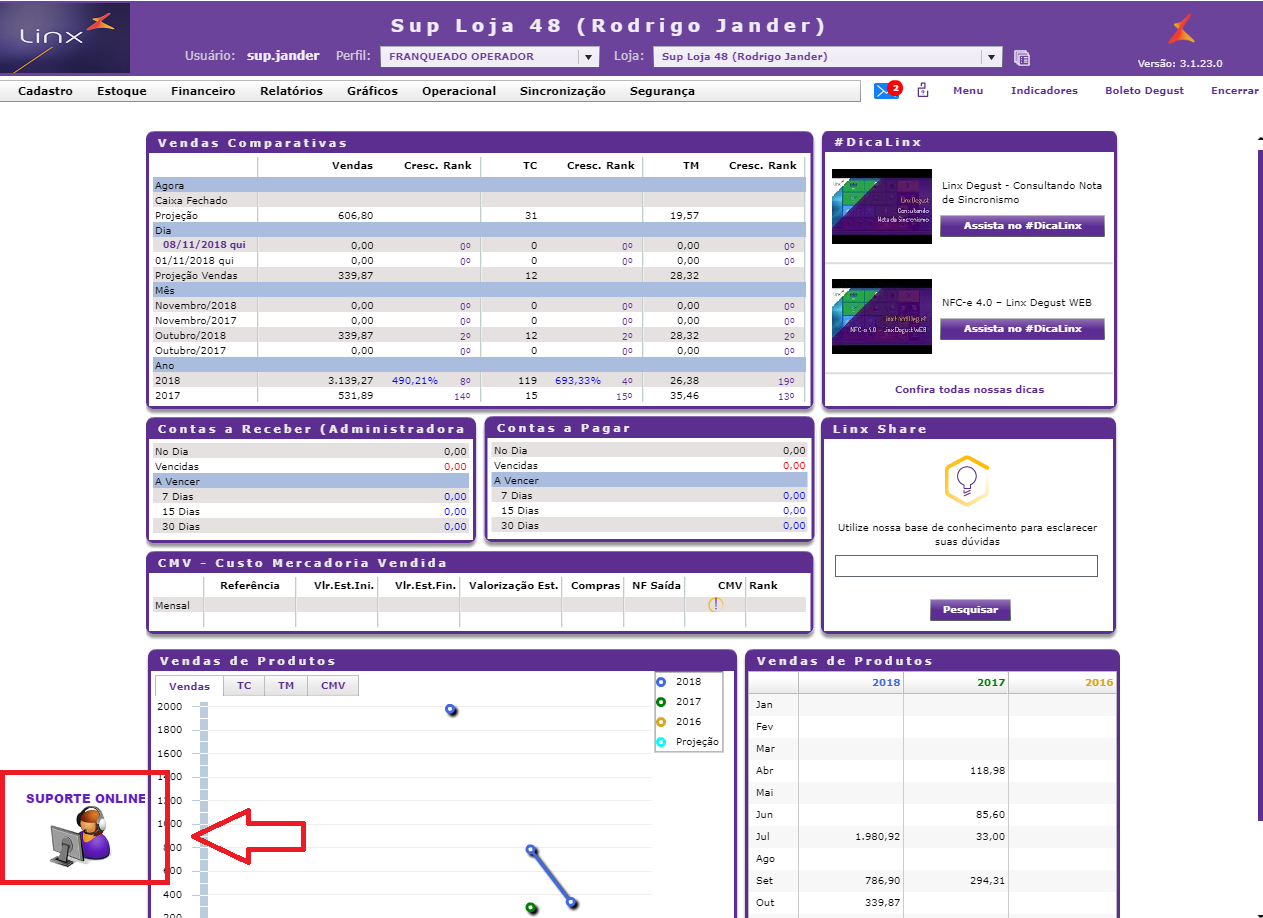Viewport: 1263px width, 918px height.
Task: Open the Sincronização menu
Action: [x=562, y=91]
